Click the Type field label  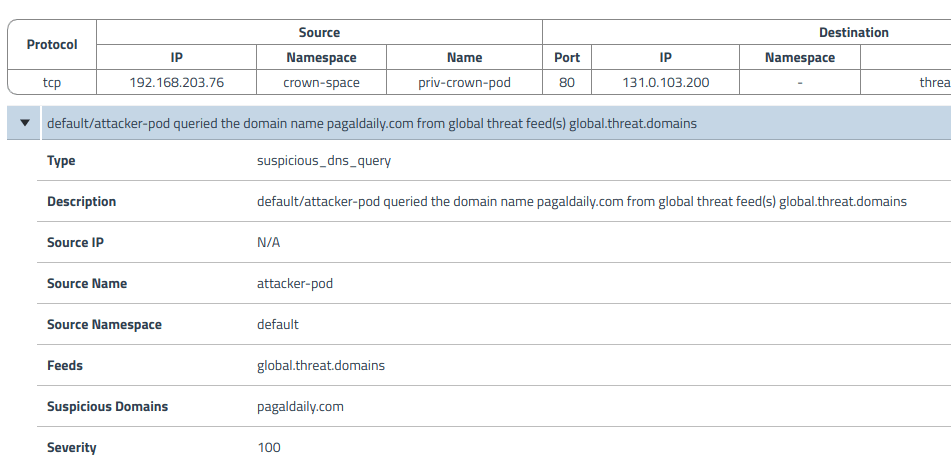tap(61, 161)
